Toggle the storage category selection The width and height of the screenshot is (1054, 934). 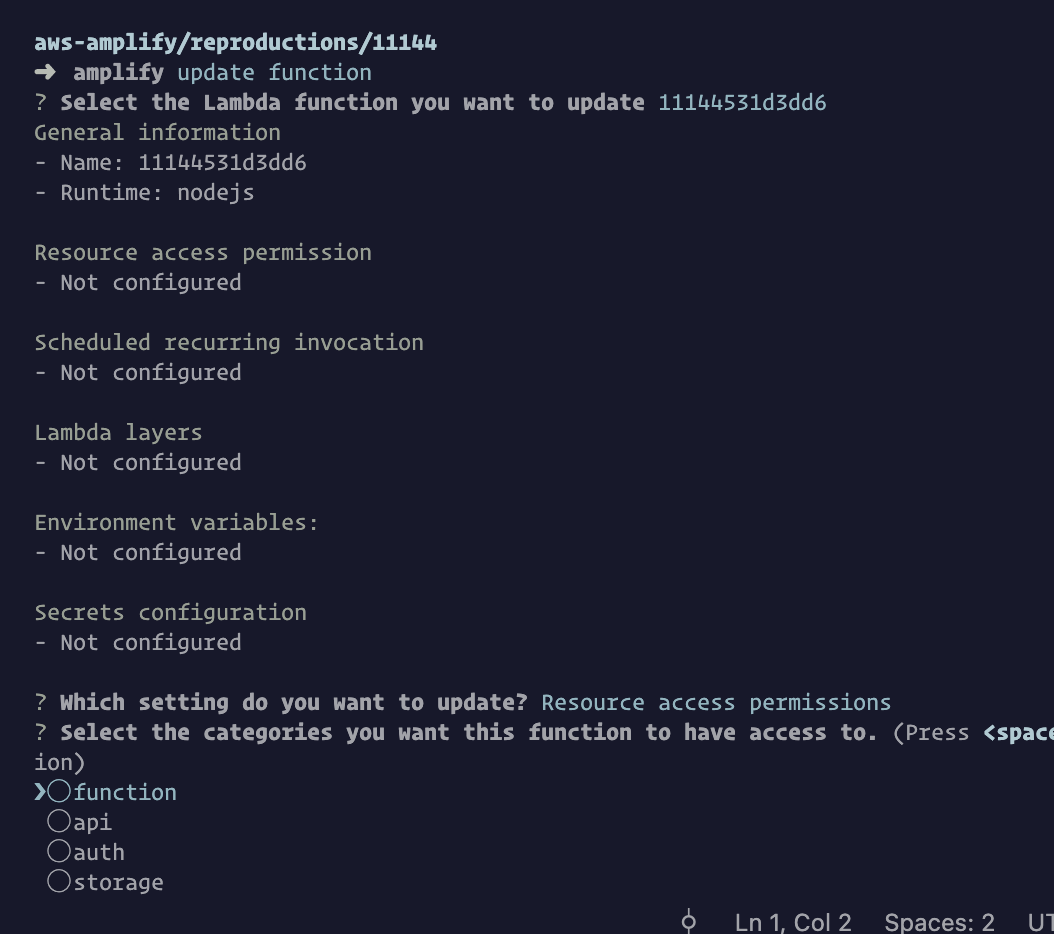(59, 881)
